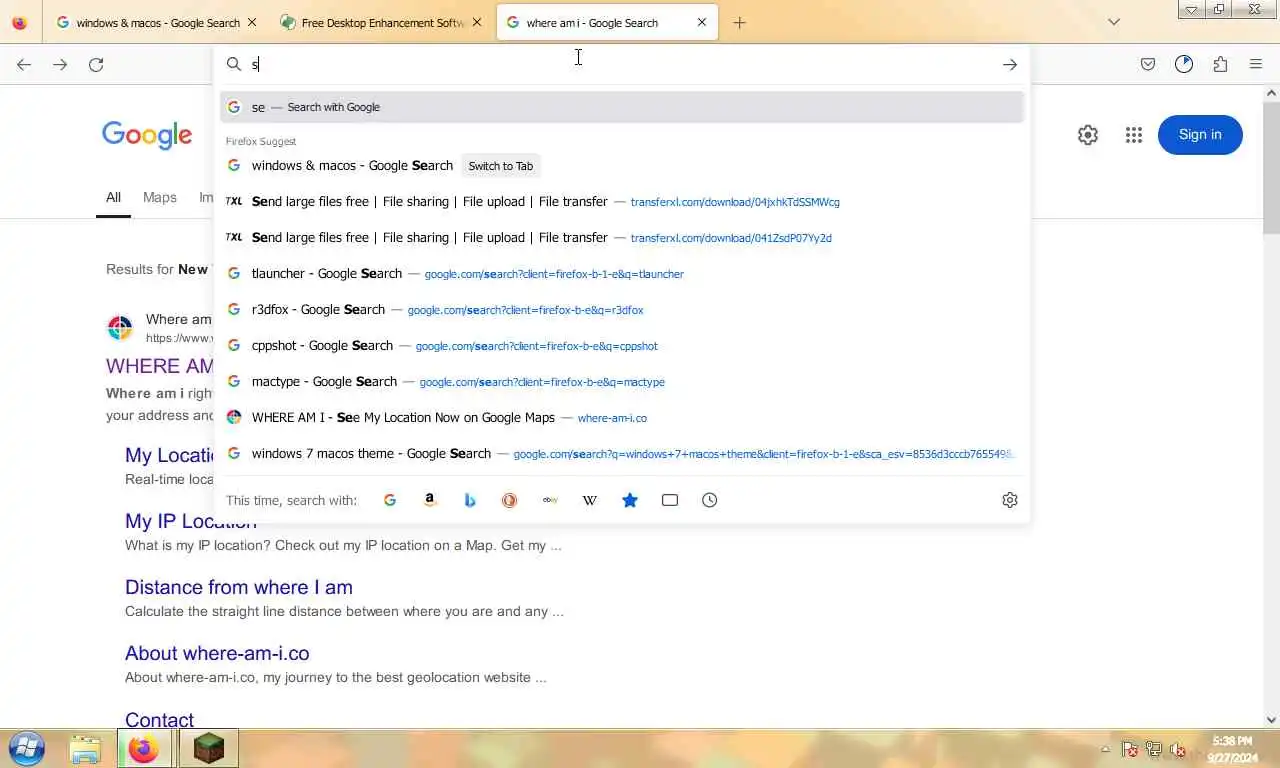The height and width of the screenshot is (768, 1280).
Task: Select windows & macos Google Search suggestion
Action: coord(622,166)
